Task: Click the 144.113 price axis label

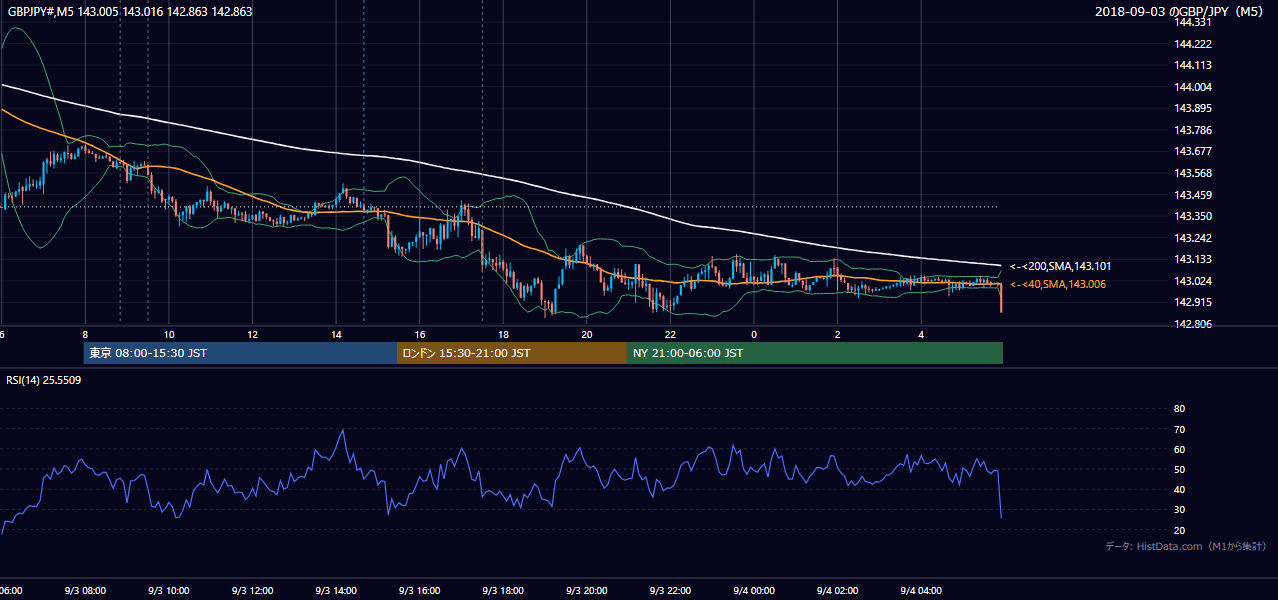Action: (1192, 65)
